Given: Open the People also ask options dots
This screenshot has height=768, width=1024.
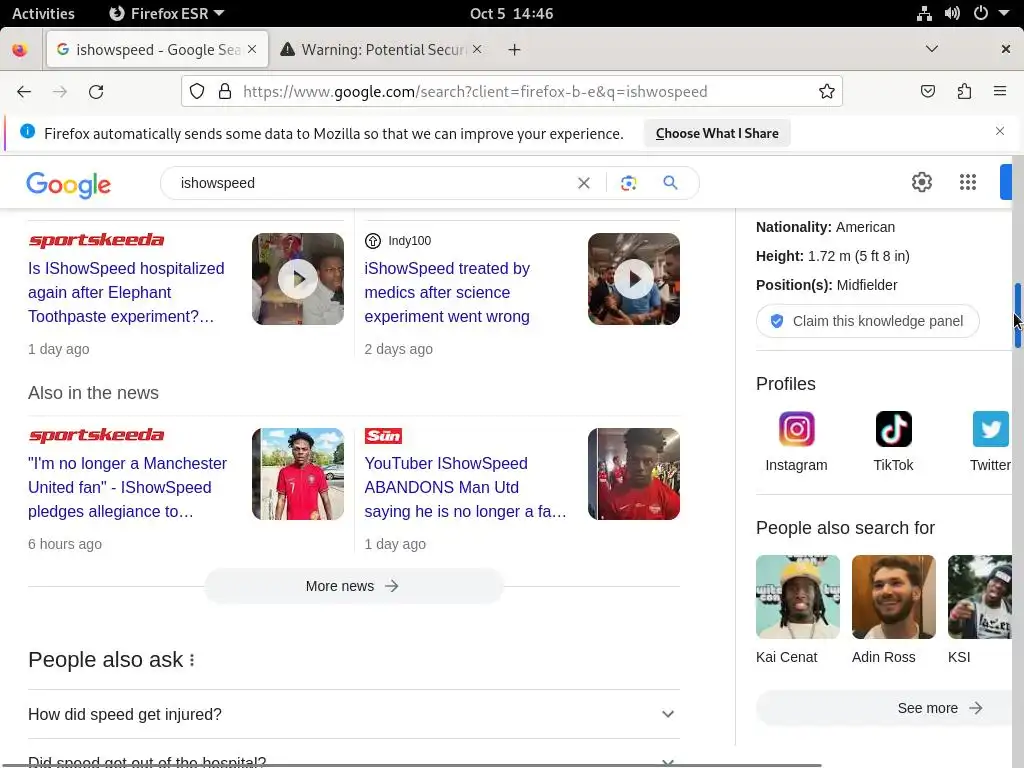Looking at the screenshot, I should pos(192,660).
